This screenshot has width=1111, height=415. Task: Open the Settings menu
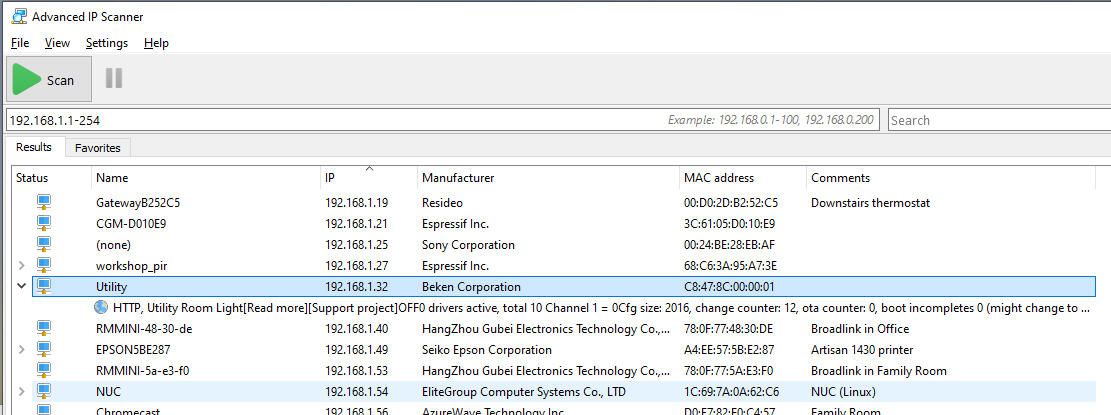point(107,42)
